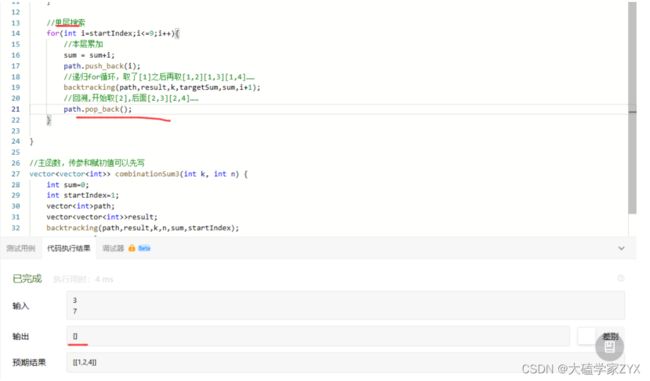Place cursor on path.pop_back(); line
The image size is (650, 381).
tap(97, 109)
